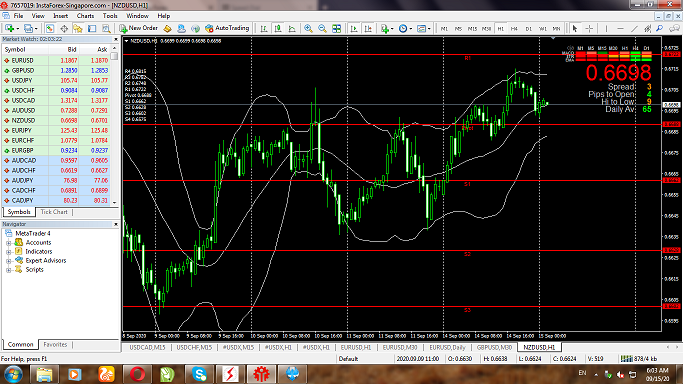Click the New Order button
The height and width of the screenshot is (384, 683).
tap(139, 28)
